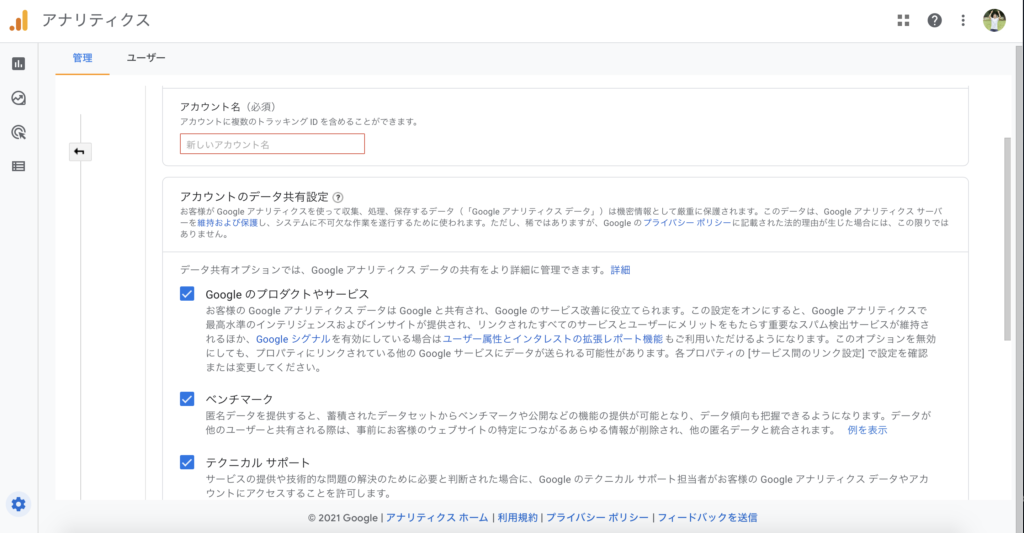Open 利用規約 footer link
The height and width of the screenshot is (533, 1024).
(517, 517)
